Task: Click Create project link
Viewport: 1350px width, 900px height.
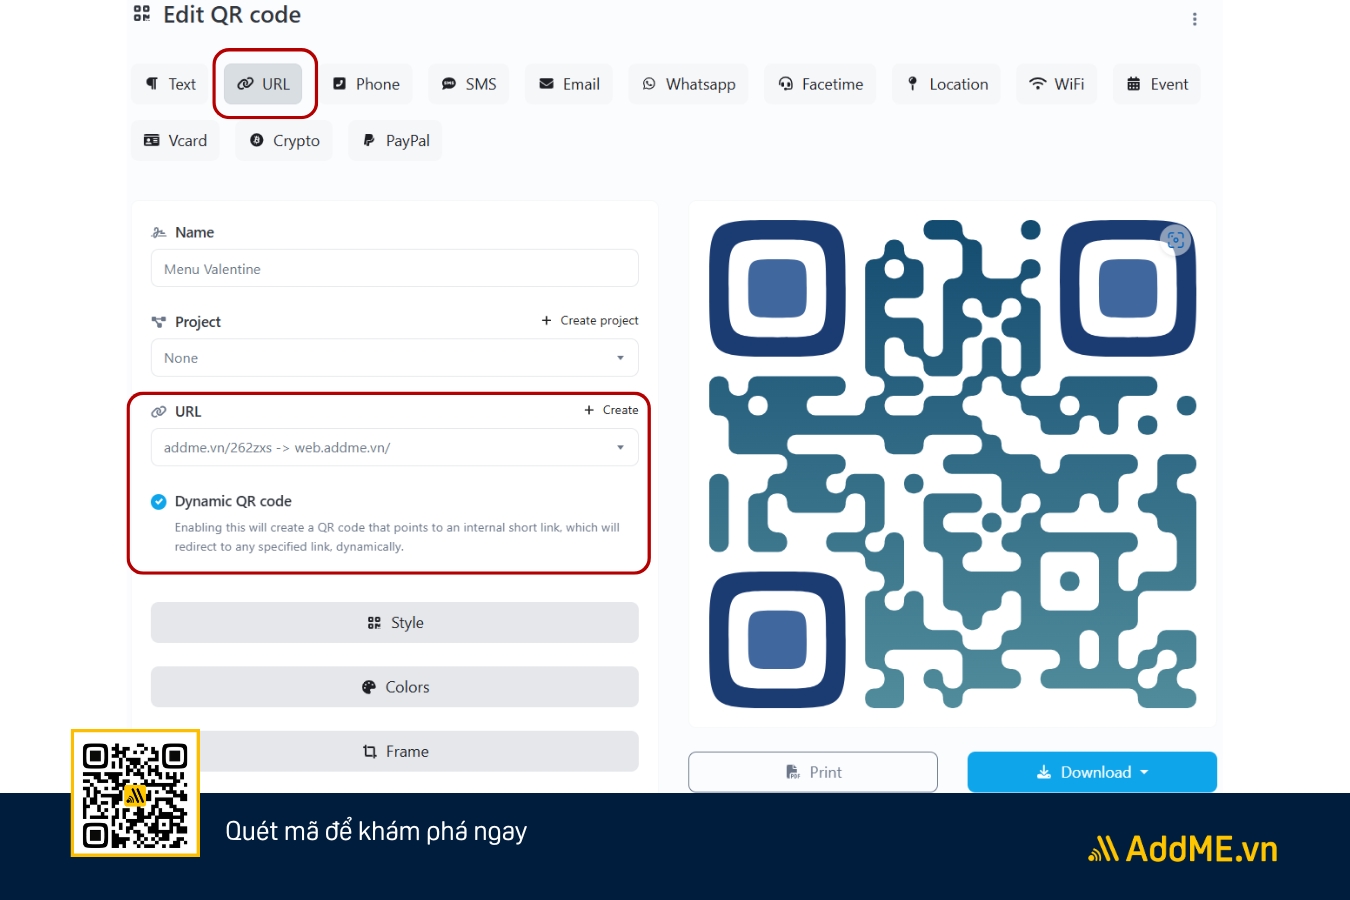Action: pos(590,320)
